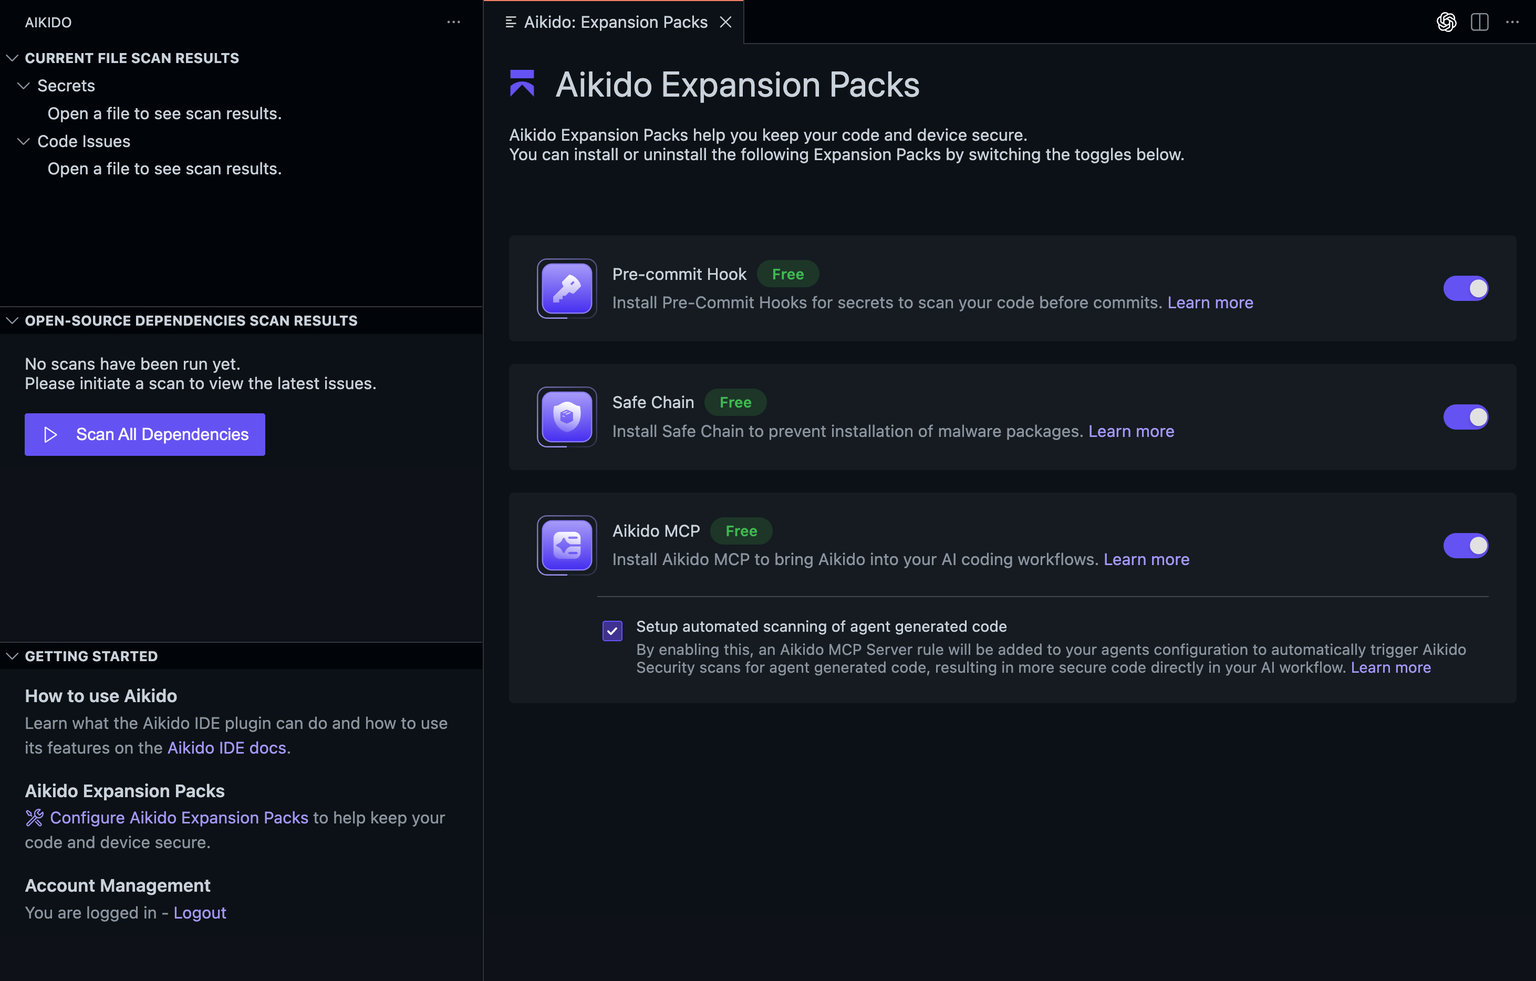Screen dimensions: 1536x981
Task: Click the Pre-commit Hook key icon
Action: coord(567,289)
